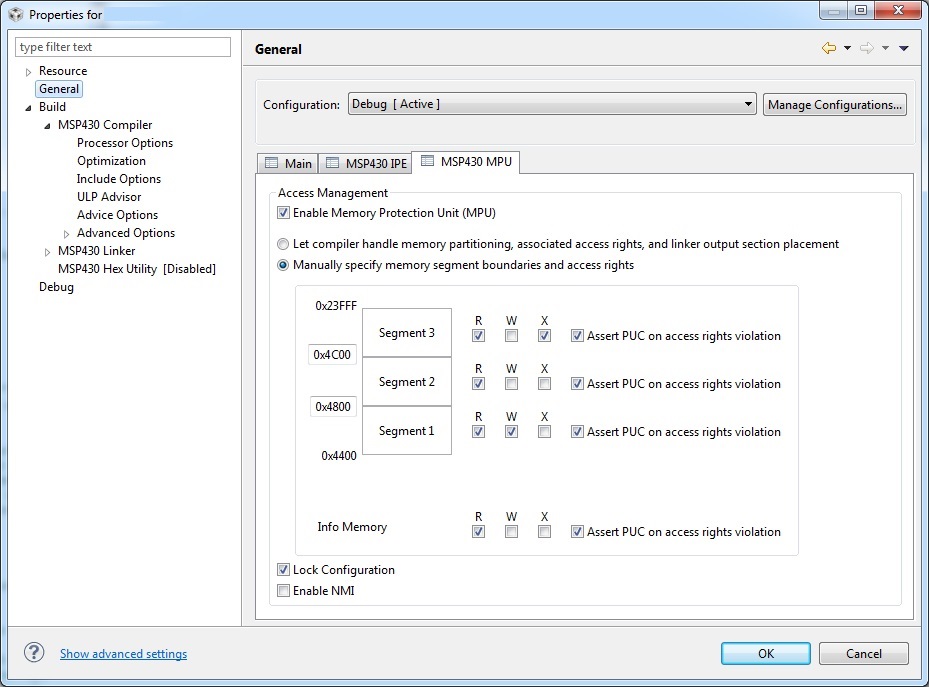Click the OK button

(765, 653)
